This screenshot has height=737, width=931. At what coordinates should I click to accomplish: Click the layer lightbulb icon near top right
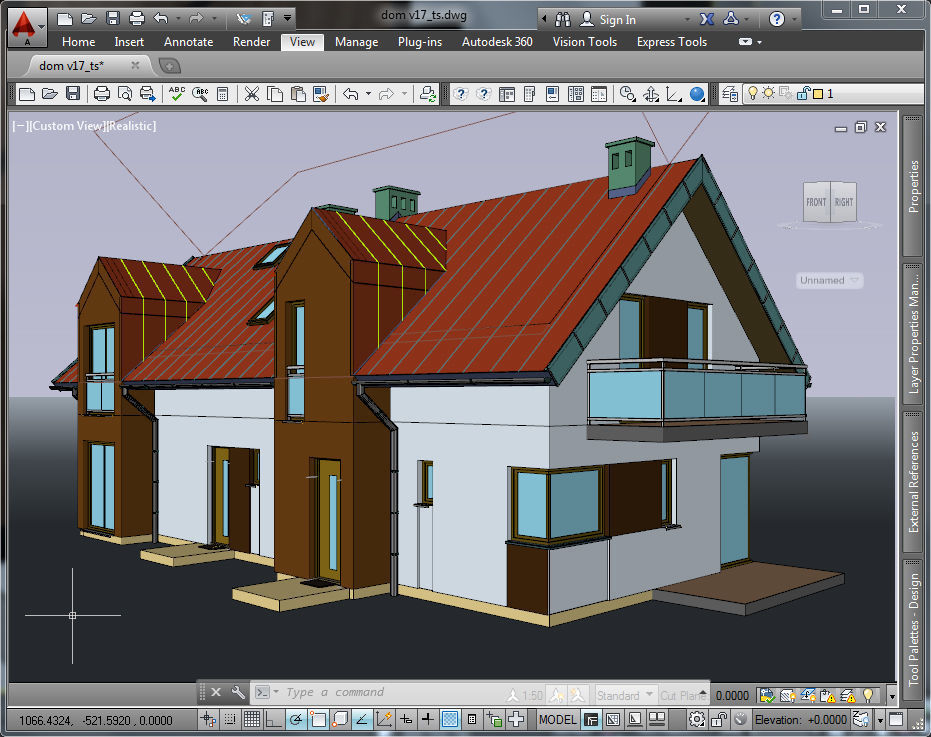[753, 93]
